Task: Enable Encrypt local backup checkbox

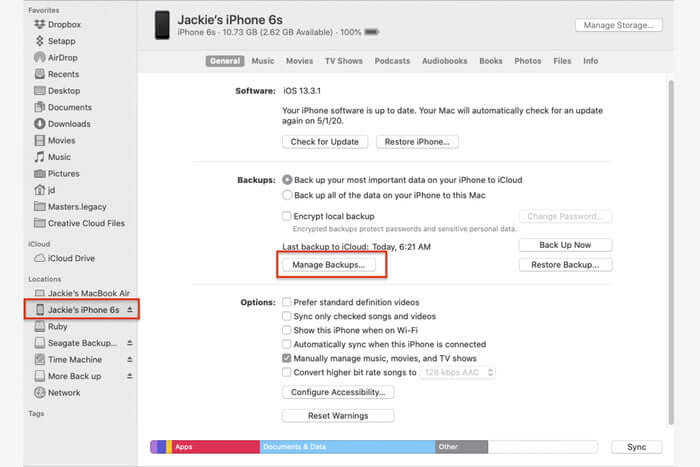Action: pos(287,216)
